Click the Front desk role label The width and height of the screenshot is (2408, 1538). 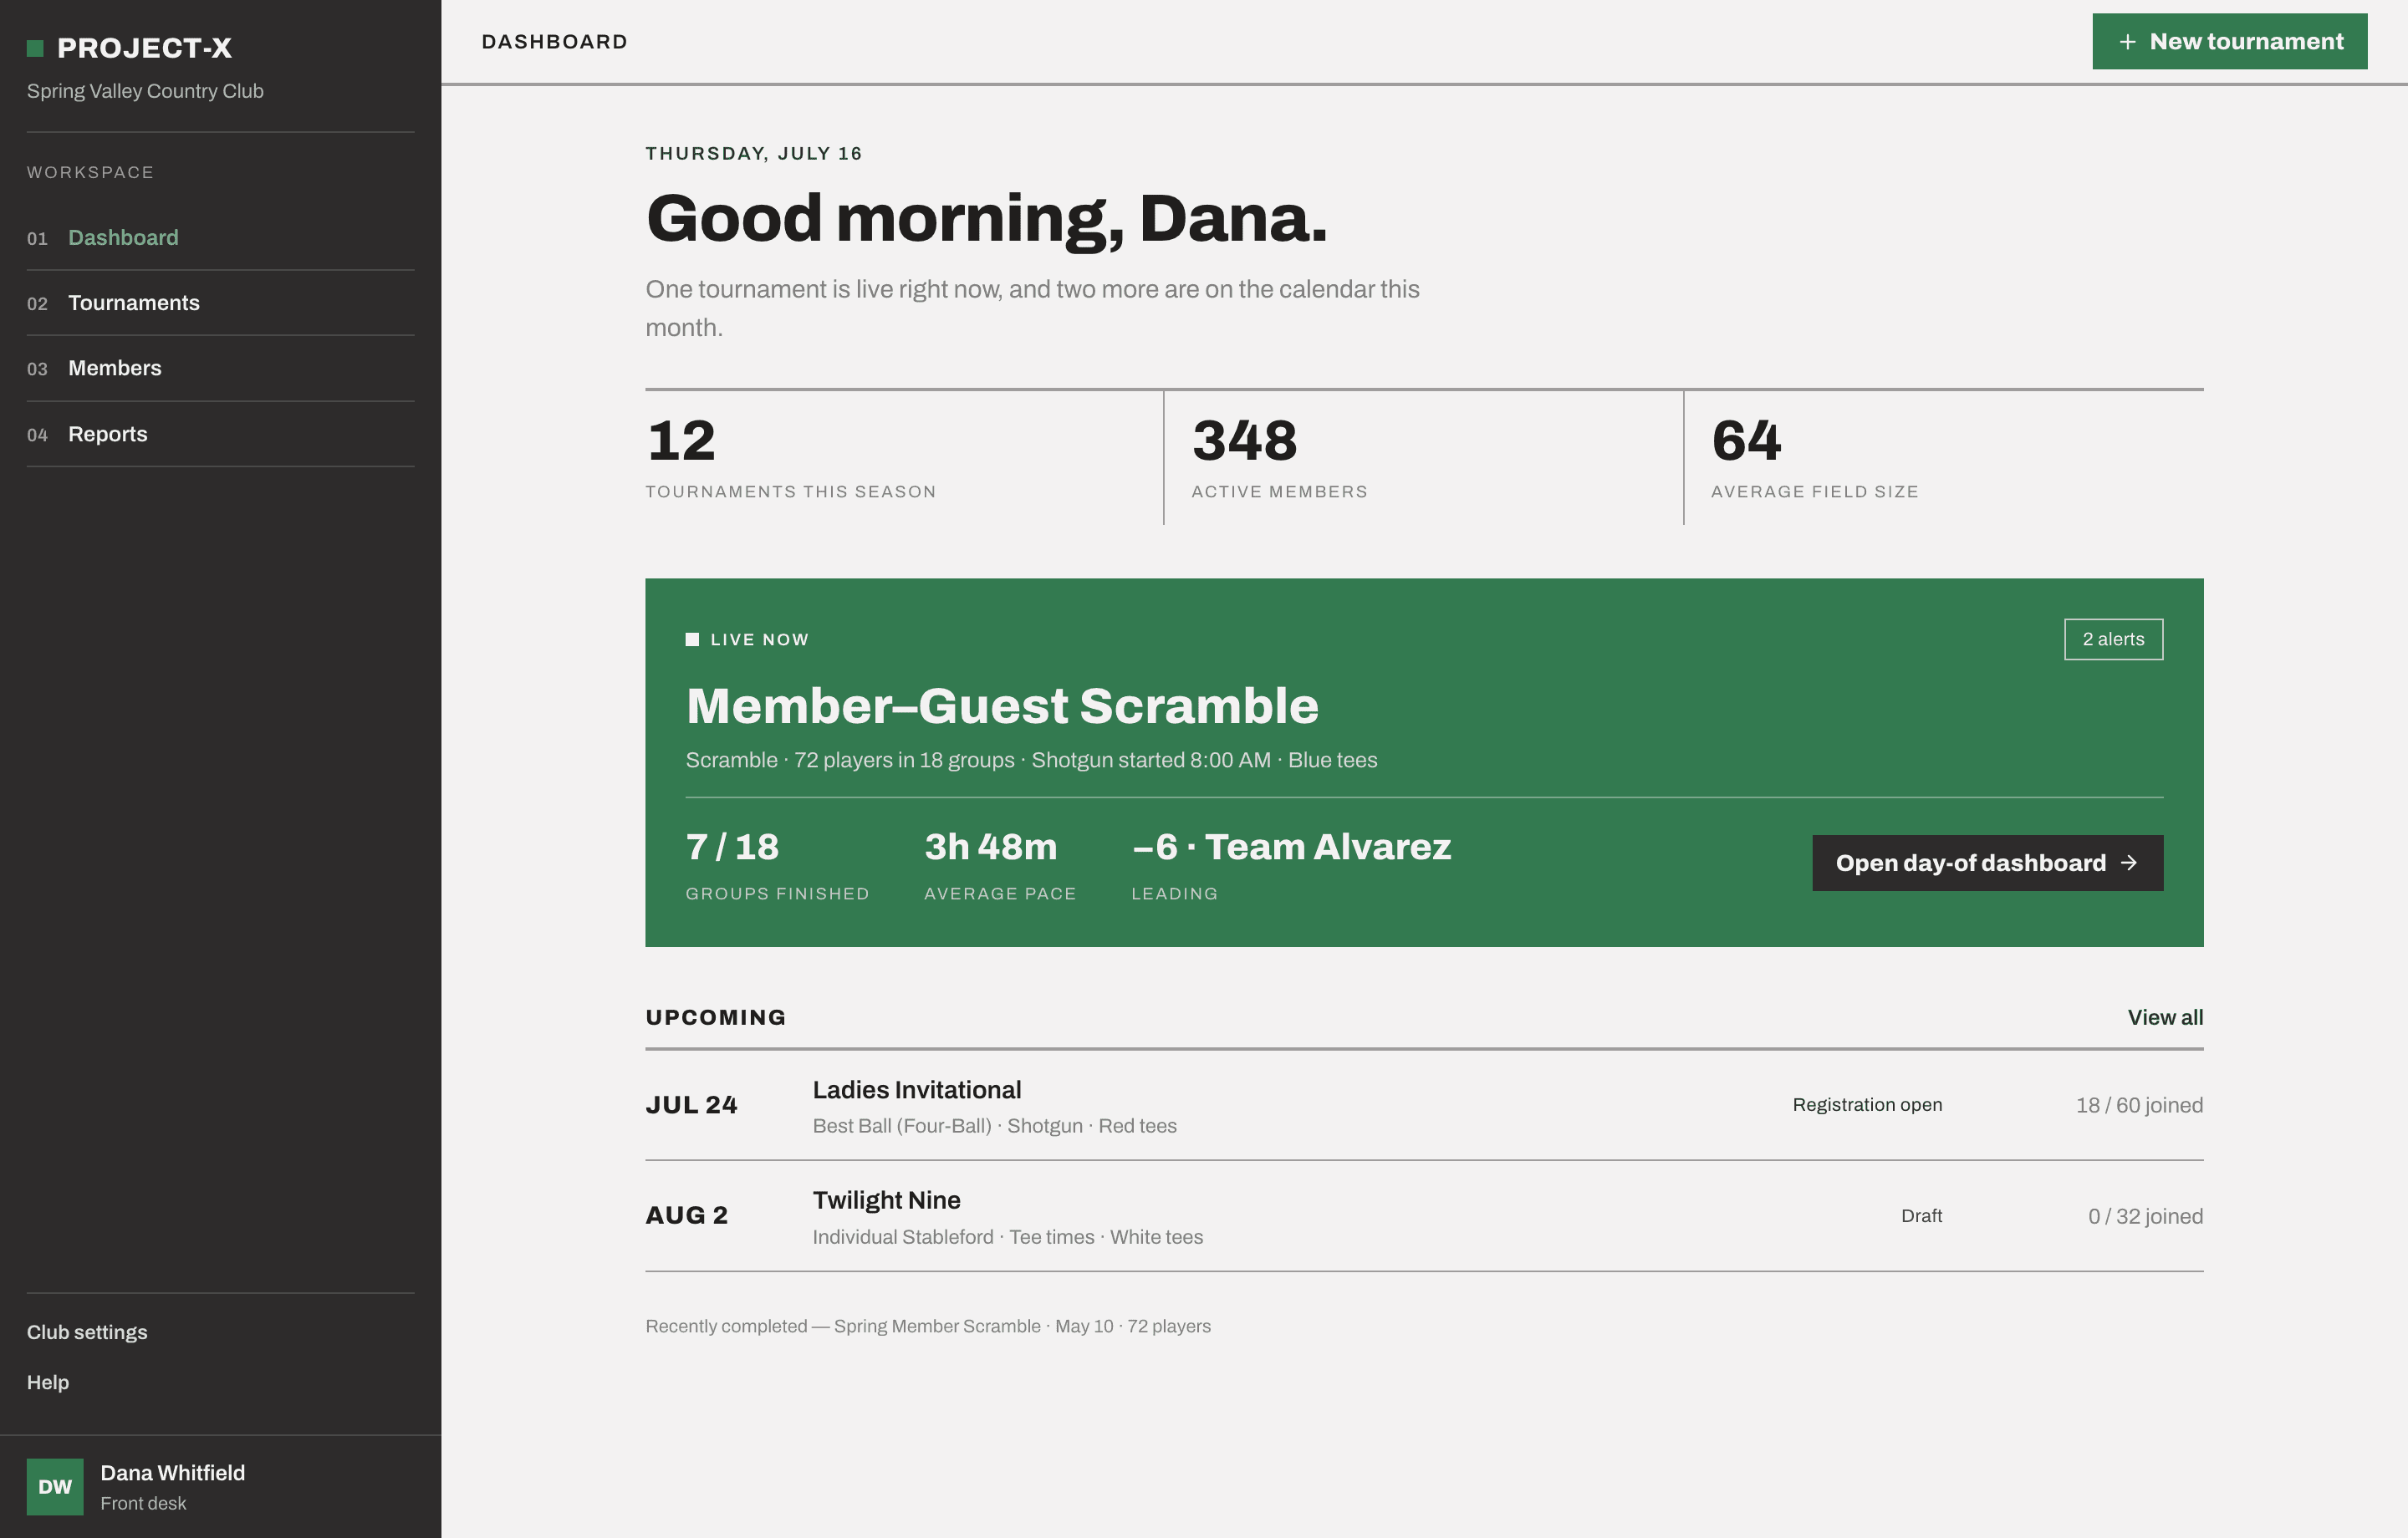pos(143,1503)
